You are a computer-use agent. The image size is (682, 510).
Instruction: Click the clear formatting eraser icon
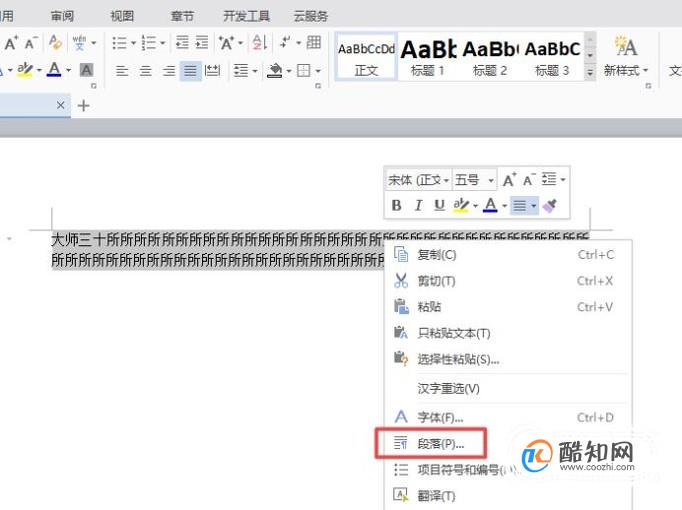(x=55, y=43)
